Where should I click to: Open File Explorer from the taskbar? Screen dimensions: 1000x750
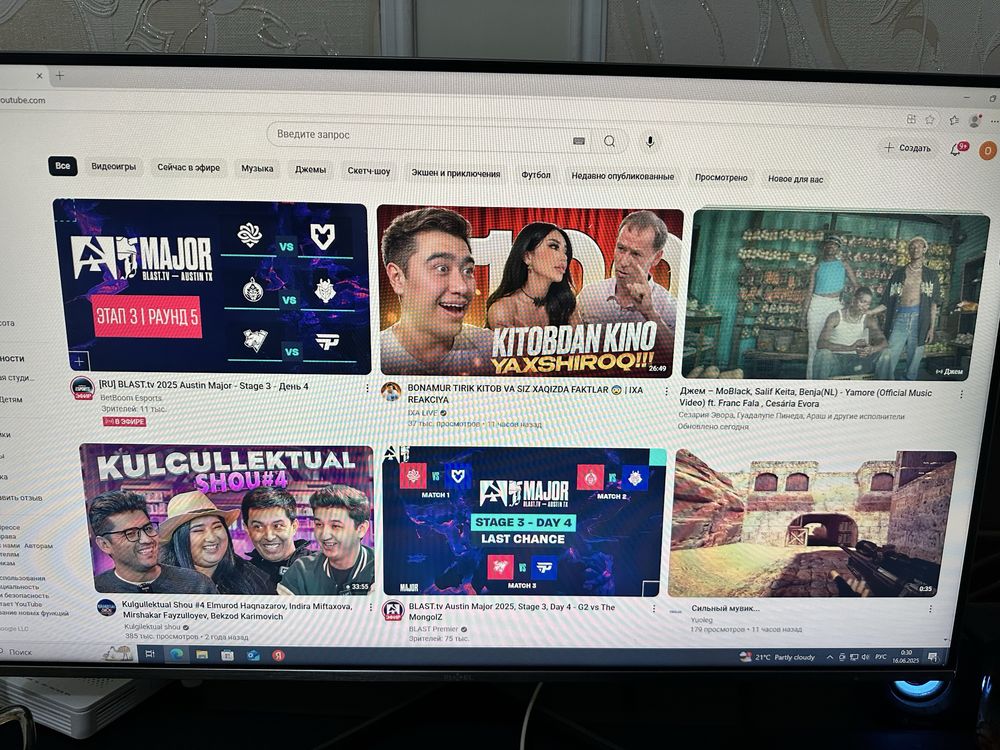(x=202, y=654)
